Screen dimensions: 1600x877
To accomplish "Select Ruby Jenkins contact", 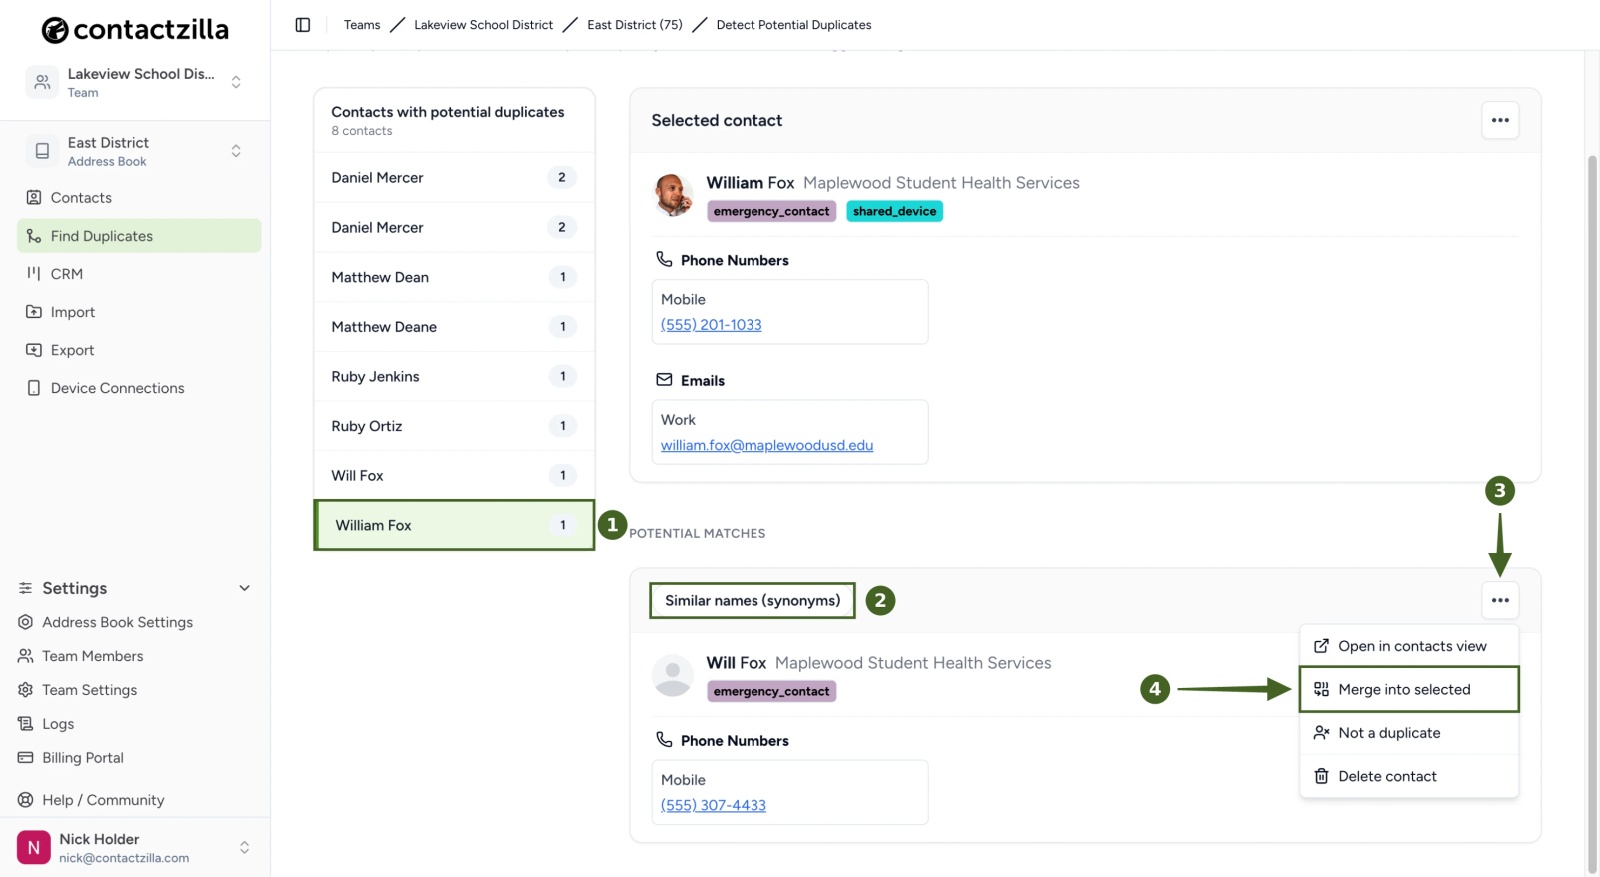I will click(x=454, y=377).
